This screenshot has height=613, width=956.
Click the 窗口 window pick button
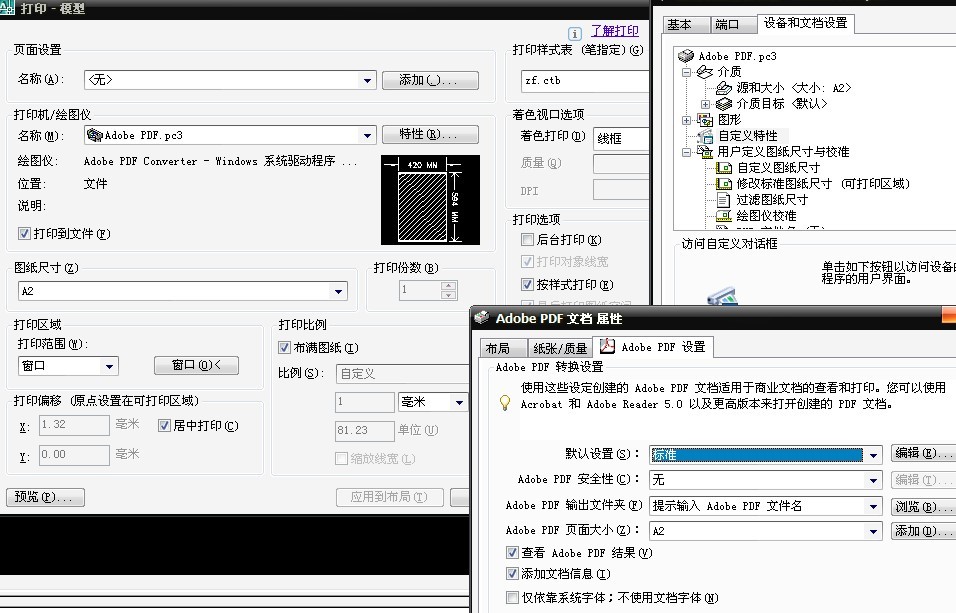pyautogui.click(x=196, y=365)
